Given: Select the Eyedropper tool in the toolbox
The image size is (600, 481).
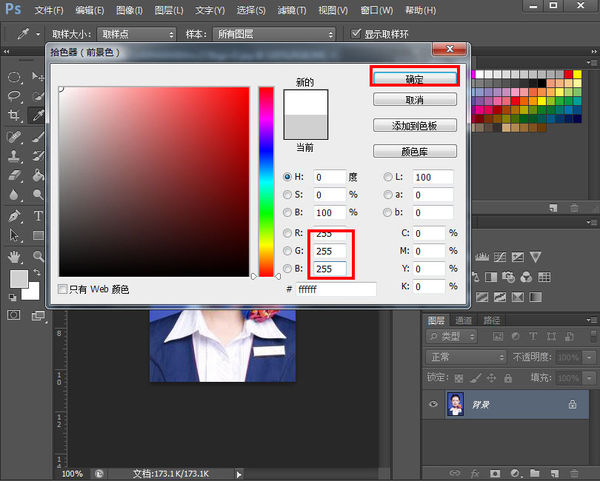Looking at the screenshot, I should coord(38,116).
